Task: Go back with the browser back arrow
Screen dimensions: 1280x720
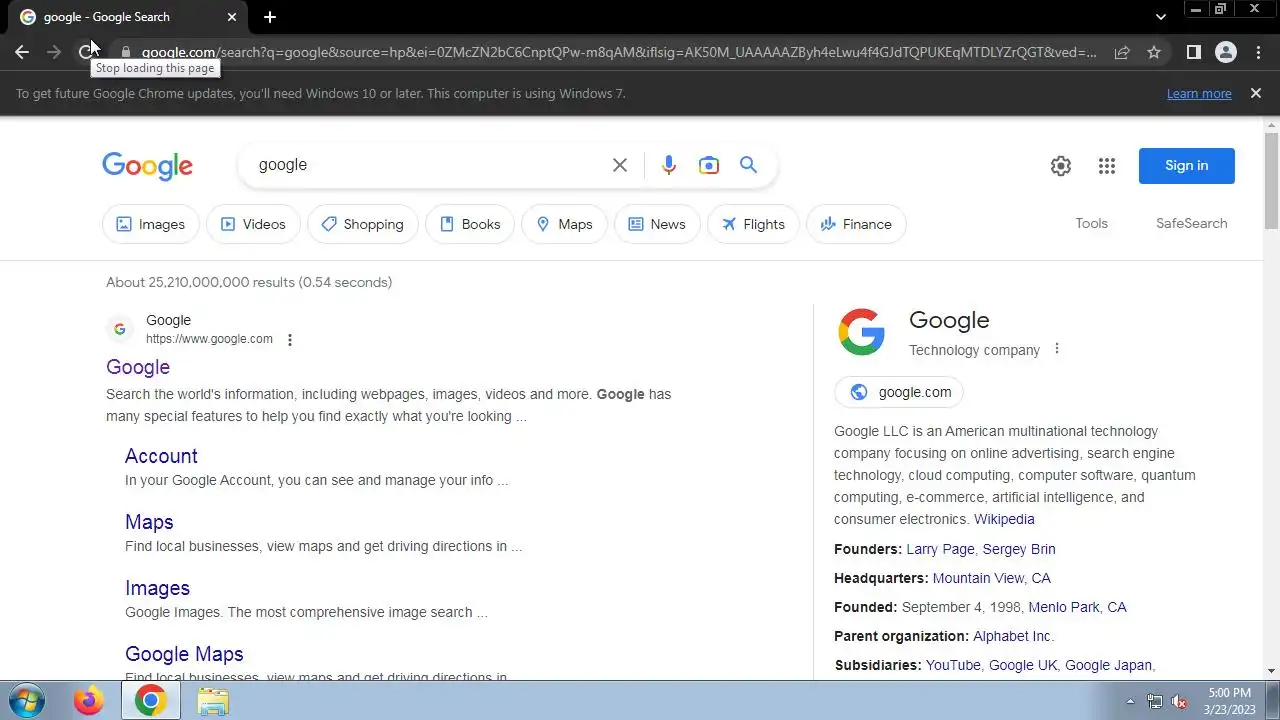Action: pos(22,52)
